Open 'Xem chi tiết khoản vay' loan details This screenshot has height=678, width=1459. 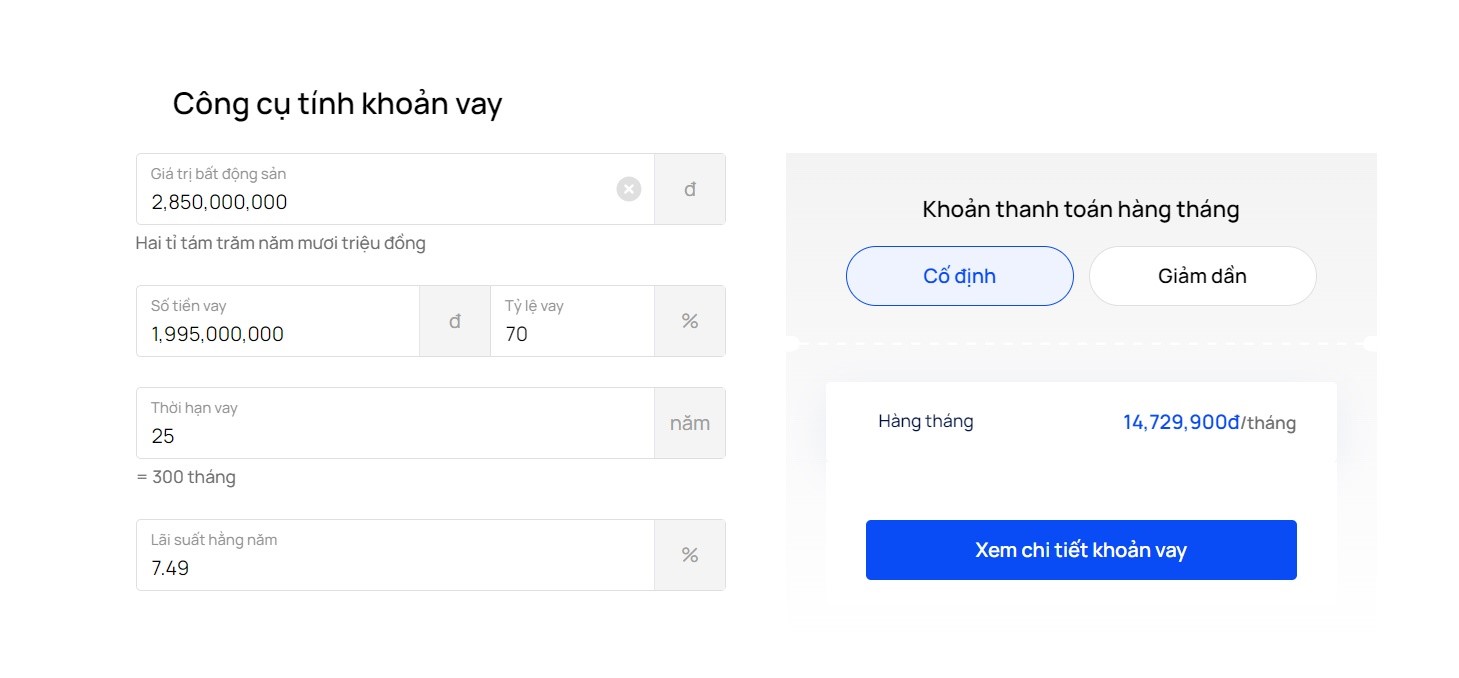pyautogui.click(x=1081, y=550)
